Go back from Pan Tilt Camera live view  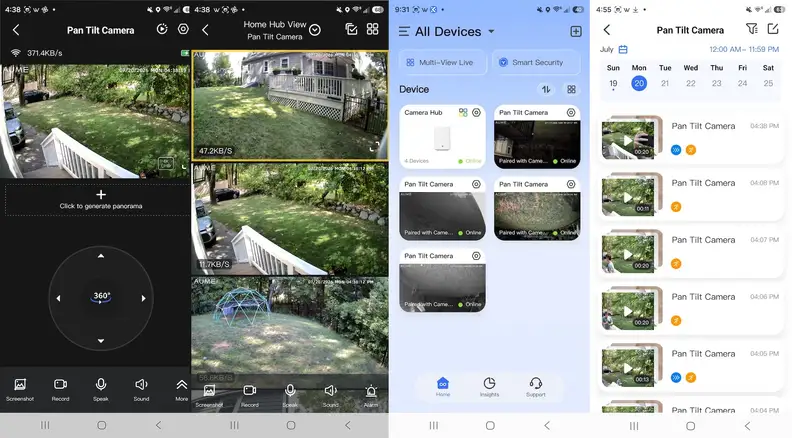pyautogui.click(x=16, y=30)
